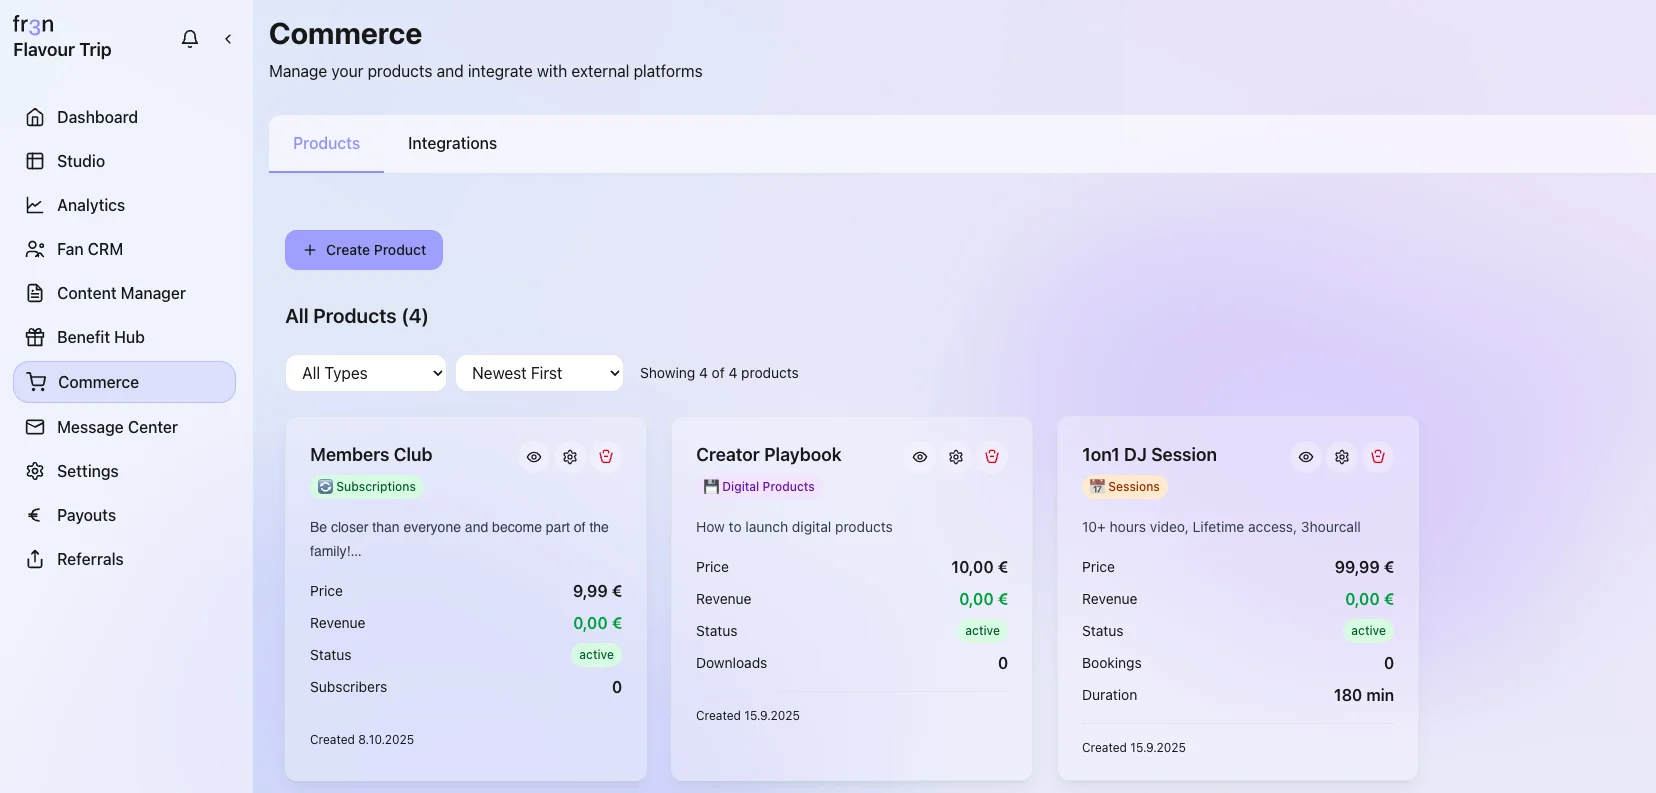Click the 9,99 € price value

[597, 591]
